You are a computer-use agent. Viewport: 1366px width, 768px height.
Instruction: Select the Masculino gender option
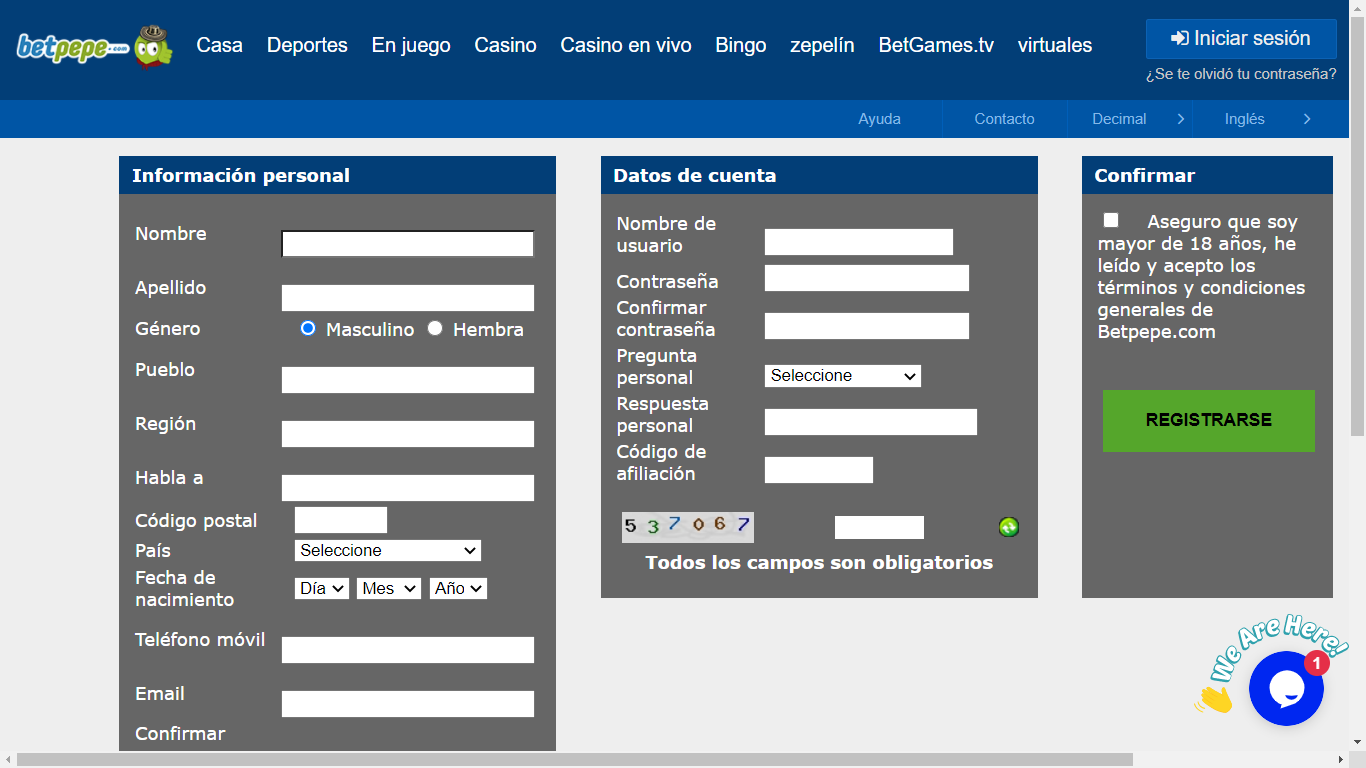tap(308, 328)
